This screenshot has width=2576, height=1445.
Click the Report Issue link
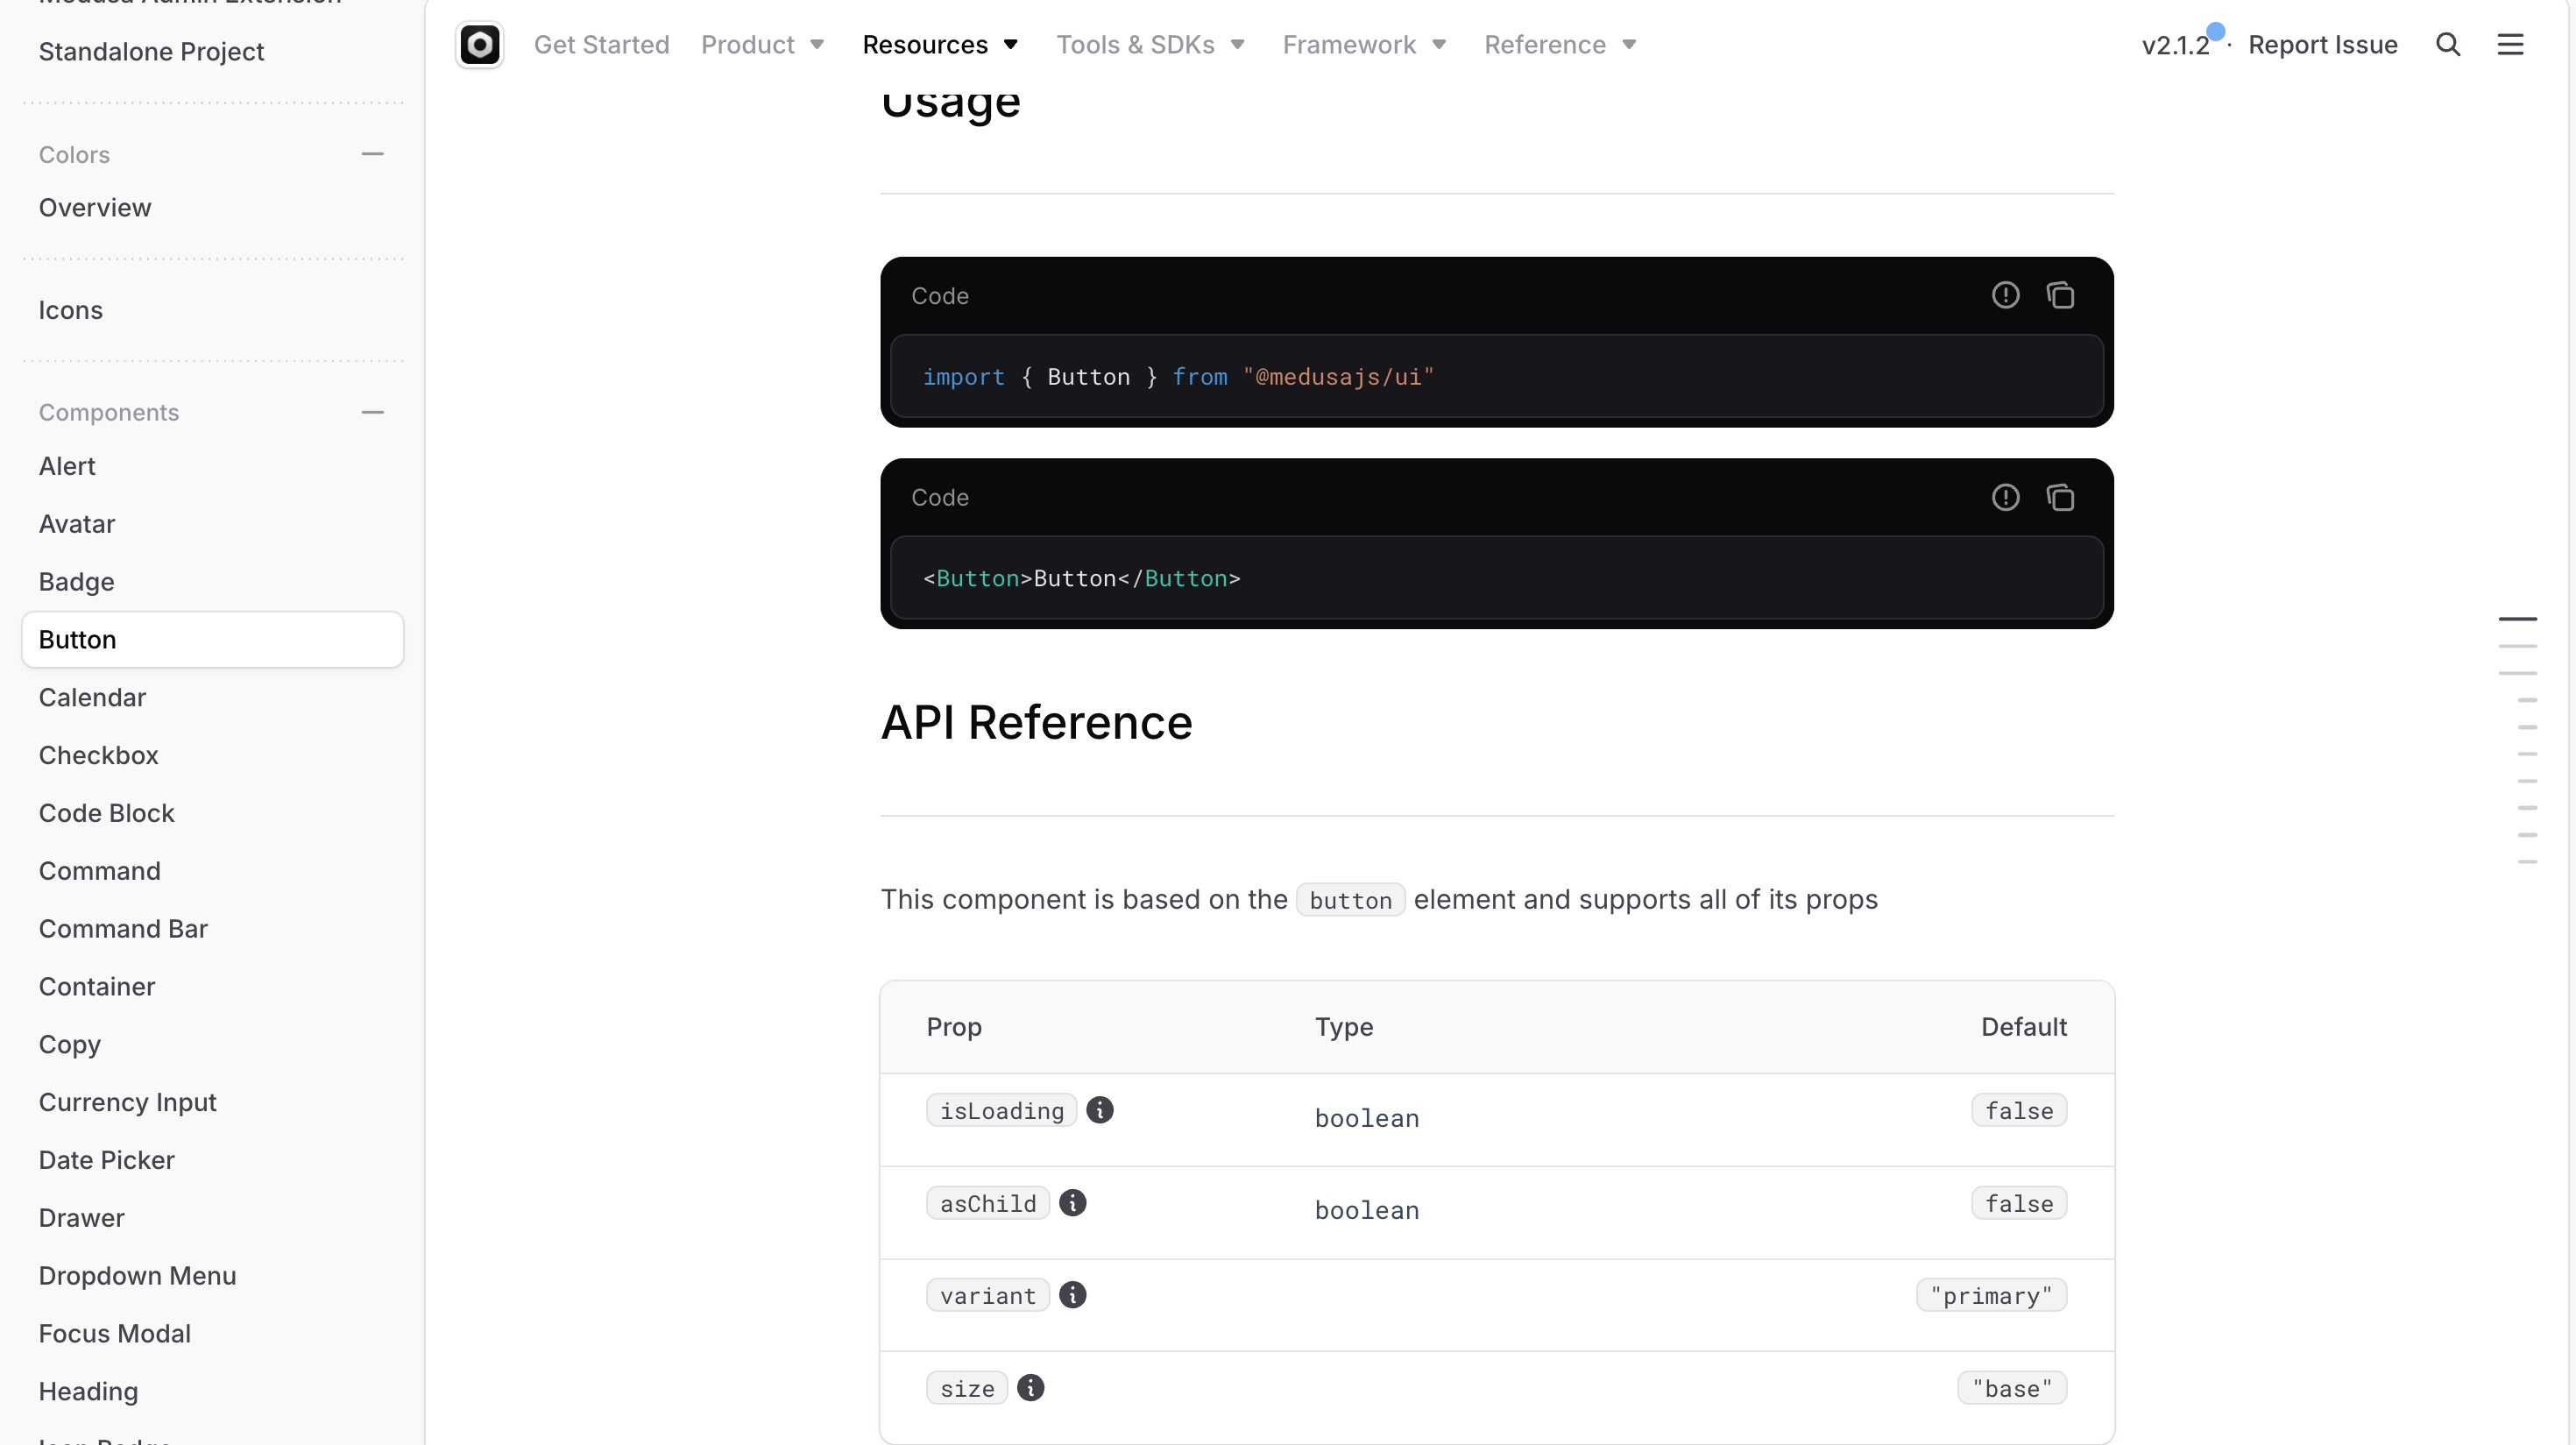click(x=2323, y=44)
